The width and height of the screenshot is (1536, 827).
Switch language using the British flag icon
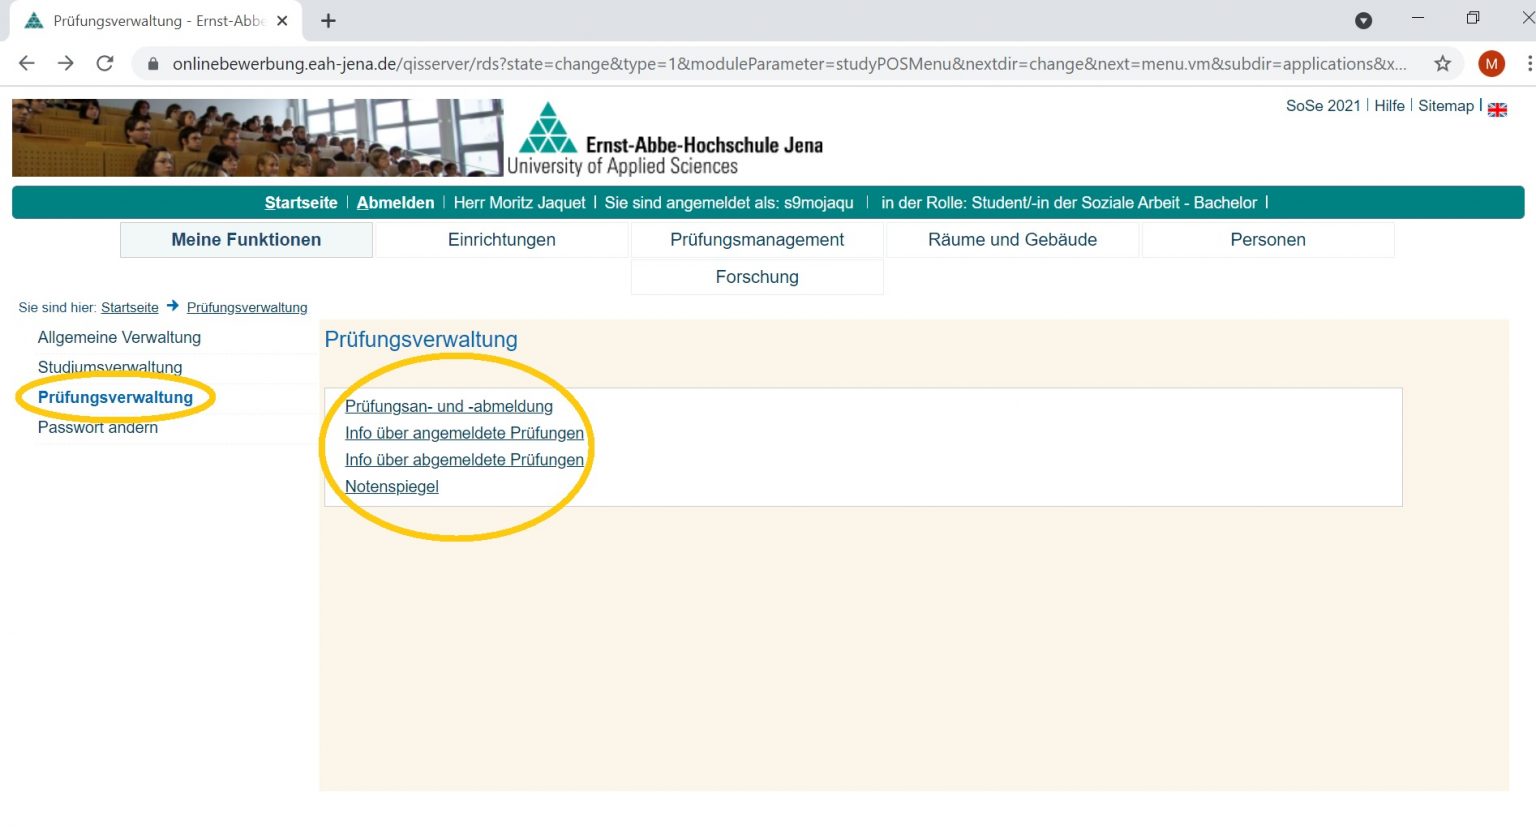1497,110
